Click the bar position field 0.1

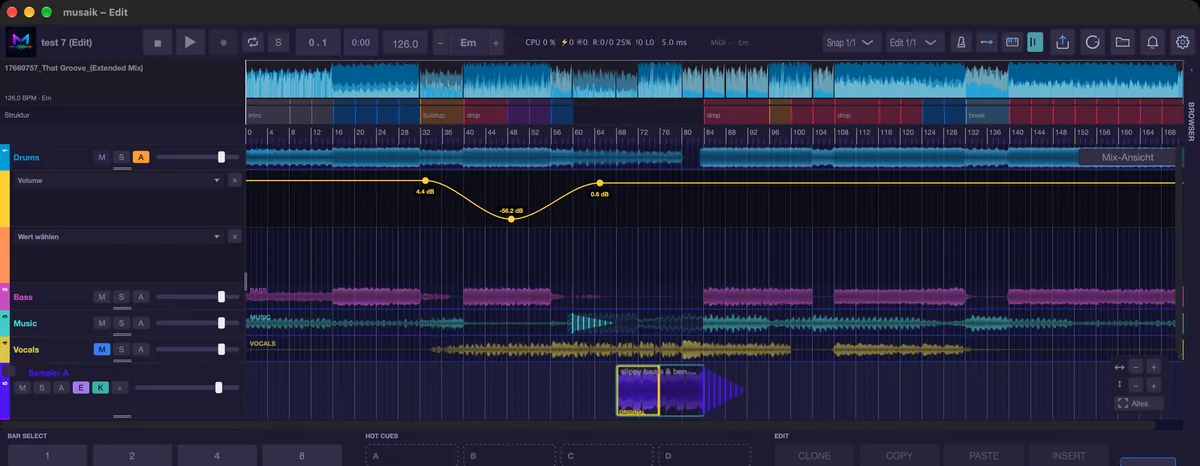(x=319, y=43)
